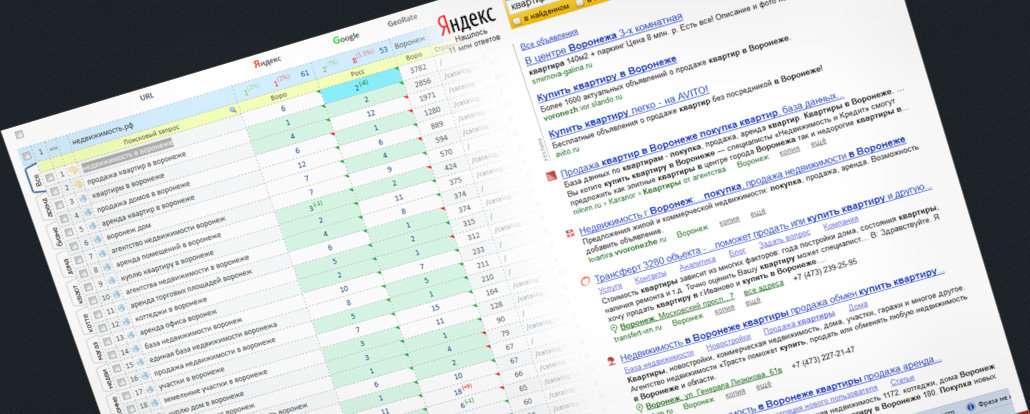Check the box for 'агентство недвижимости воронеж'
Viewport: 1030px width, 414px height.
point(80,260)
